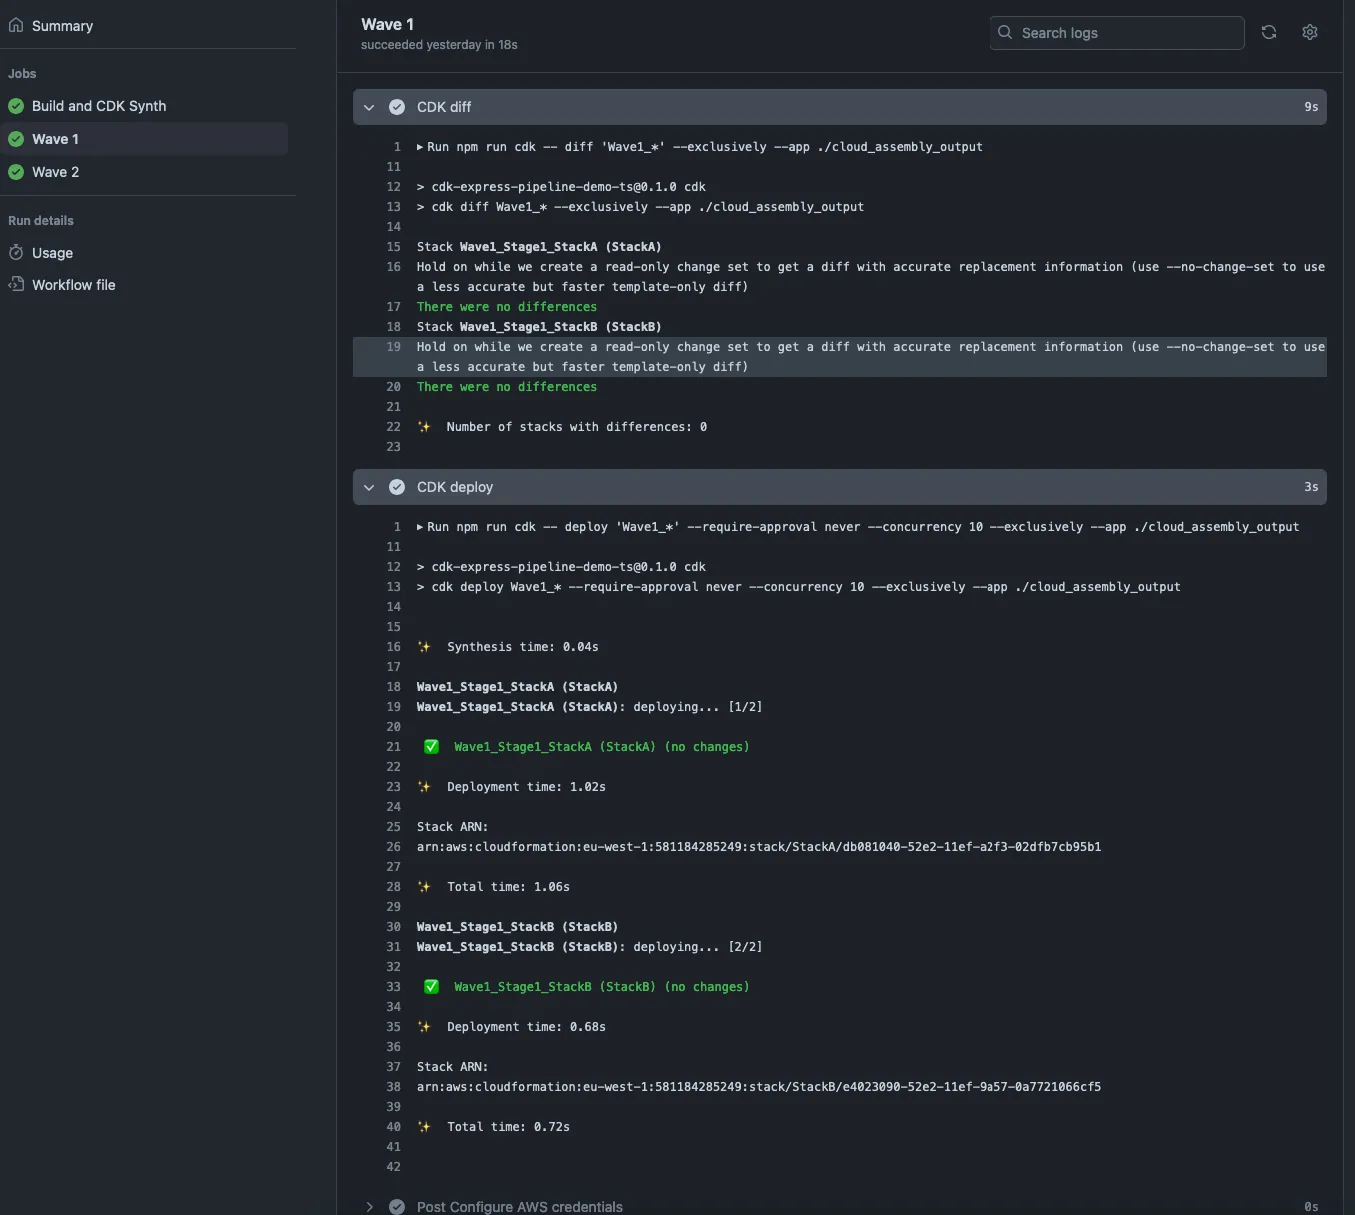This screenshot has width=1355, height=1215.
Task: Expand the 'Run npm run cdk -- diff' command group
Action: pos(420,147)
